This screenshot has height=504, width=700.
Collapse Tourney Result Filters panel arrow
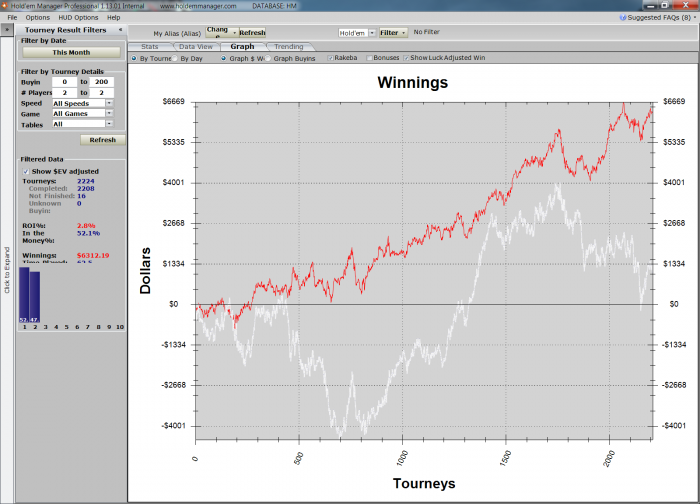120,29
